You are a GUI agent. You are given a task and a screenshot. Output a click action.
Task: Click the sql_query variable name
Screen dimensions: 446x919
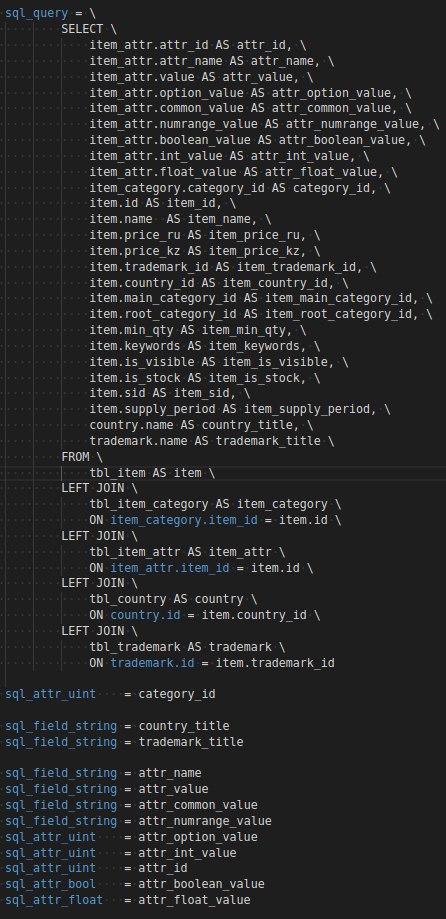36,13
